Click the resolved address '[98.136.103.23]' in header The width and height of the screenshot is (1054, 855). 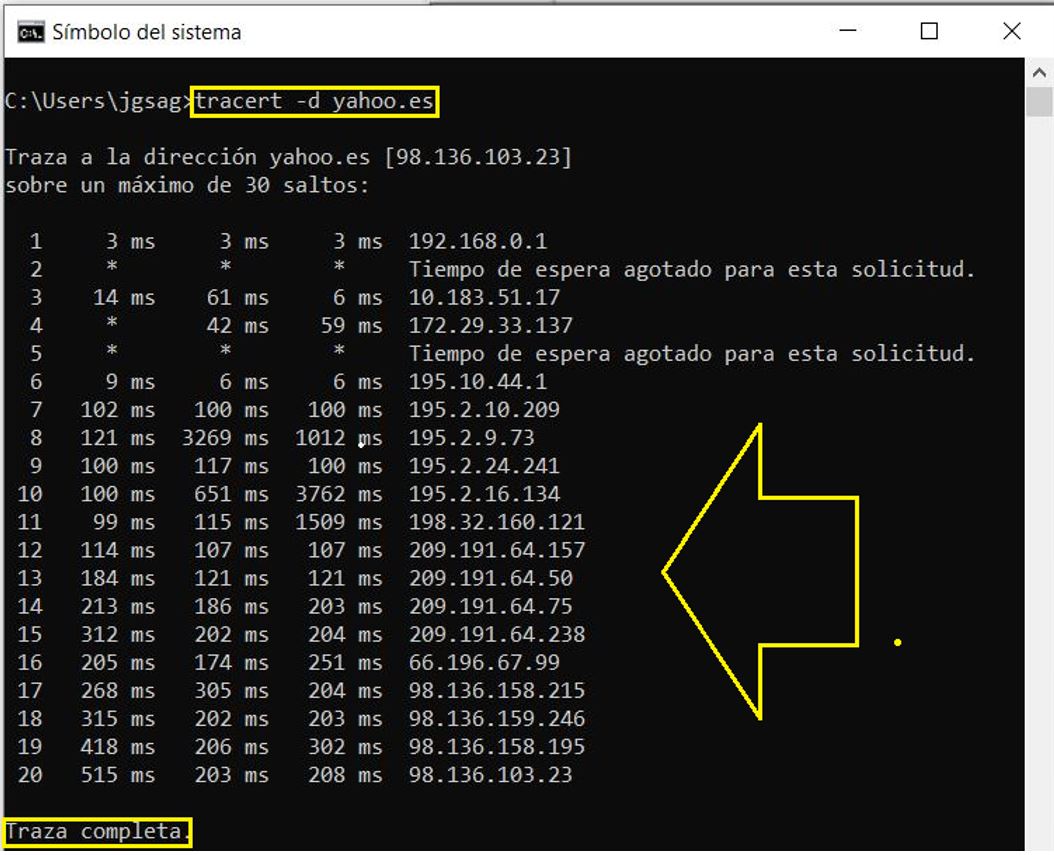(478, 157)
